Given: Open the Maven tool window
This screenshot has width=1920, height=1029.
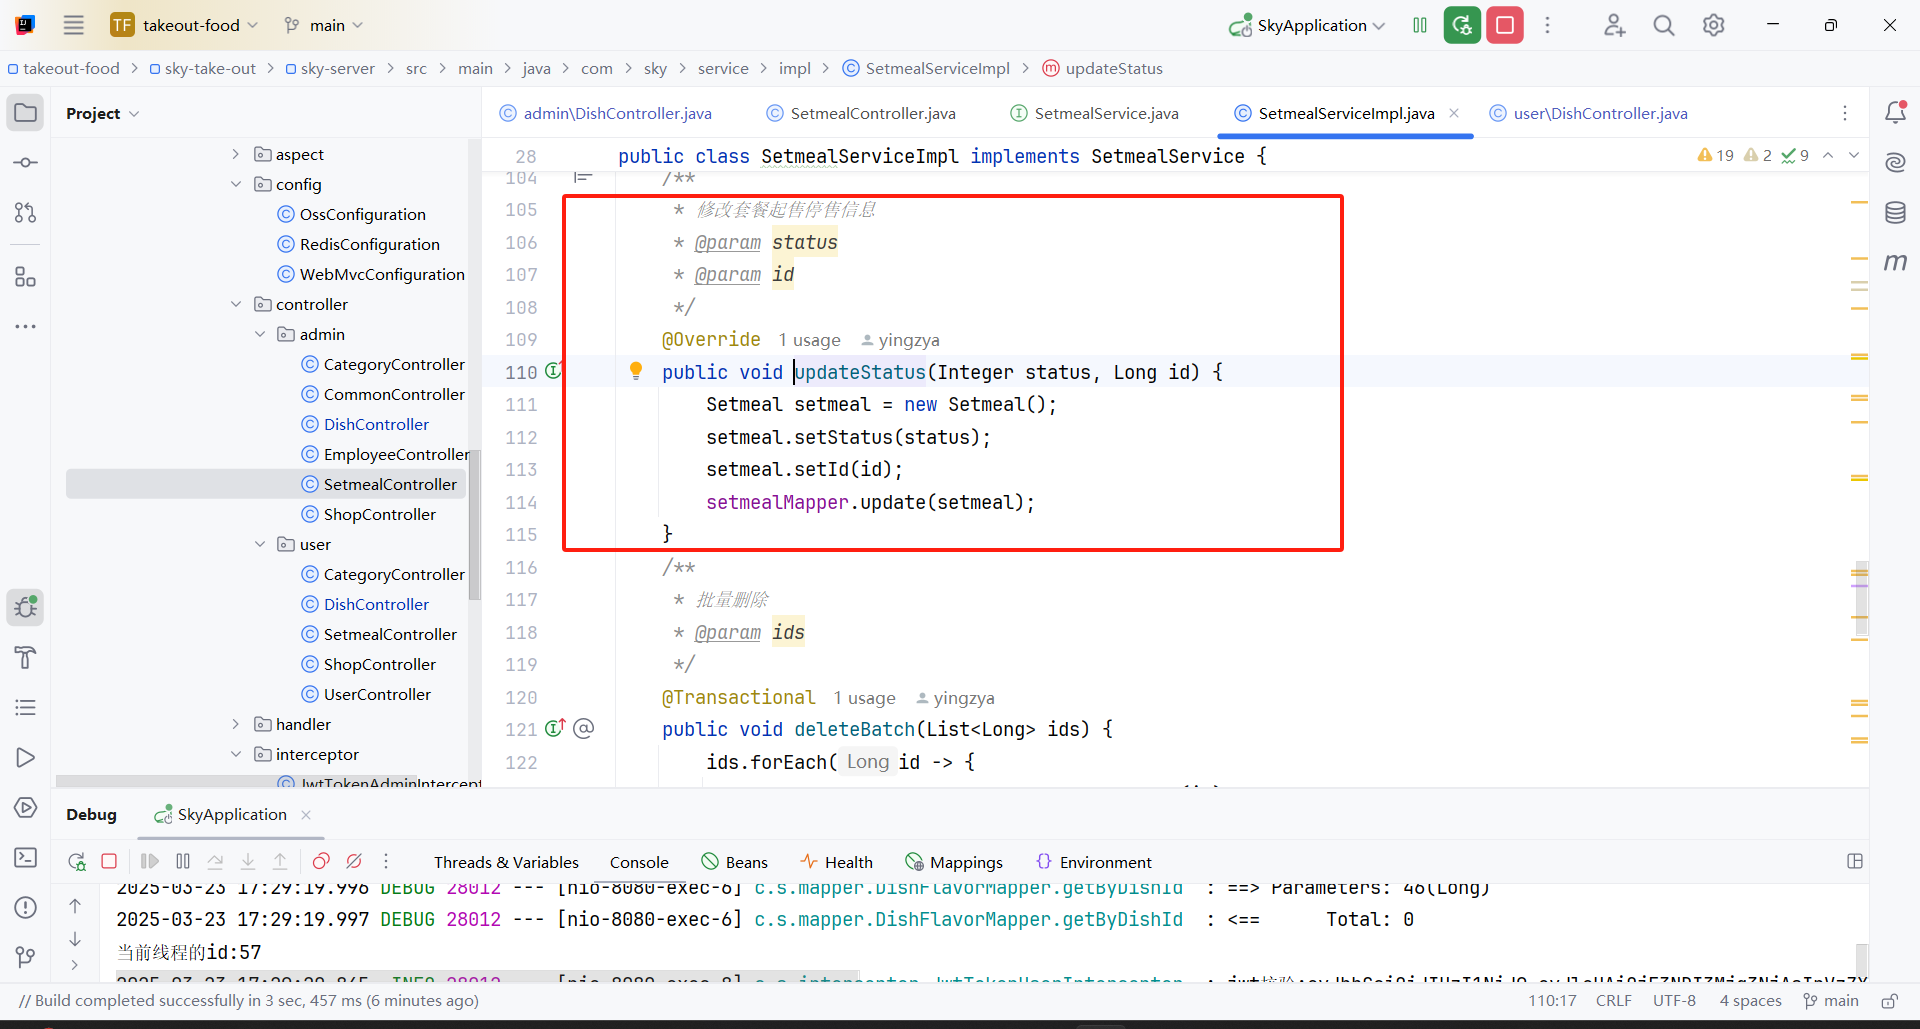Looking at the screenshot, I should point(1895,262).
